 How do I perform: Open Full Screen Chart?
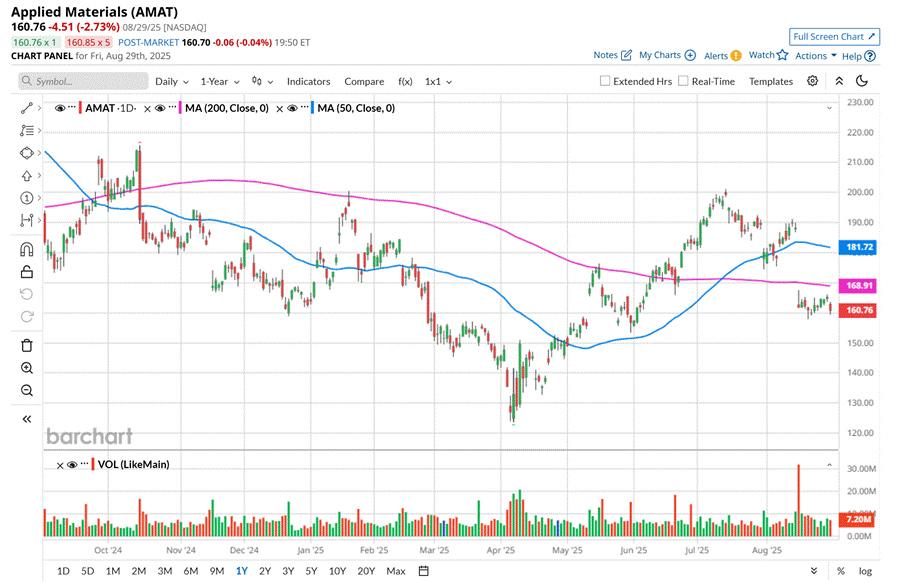[834, 37]
